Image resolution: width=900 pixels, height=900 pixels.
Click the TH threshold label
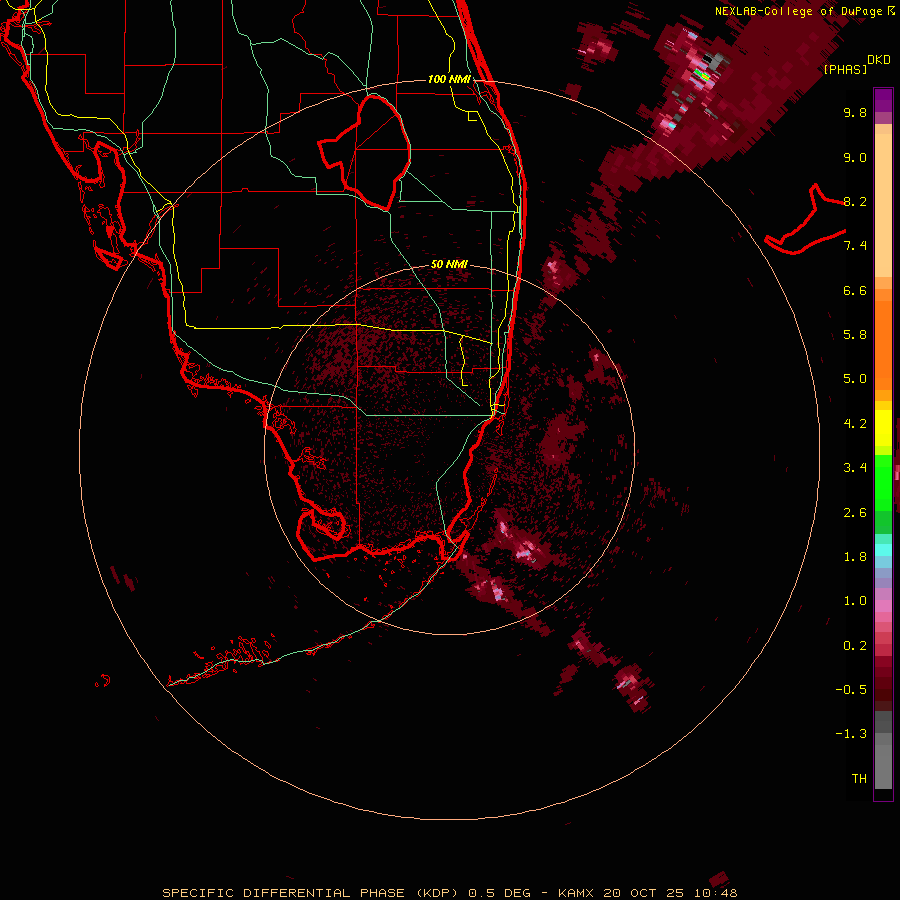(859, 779)
